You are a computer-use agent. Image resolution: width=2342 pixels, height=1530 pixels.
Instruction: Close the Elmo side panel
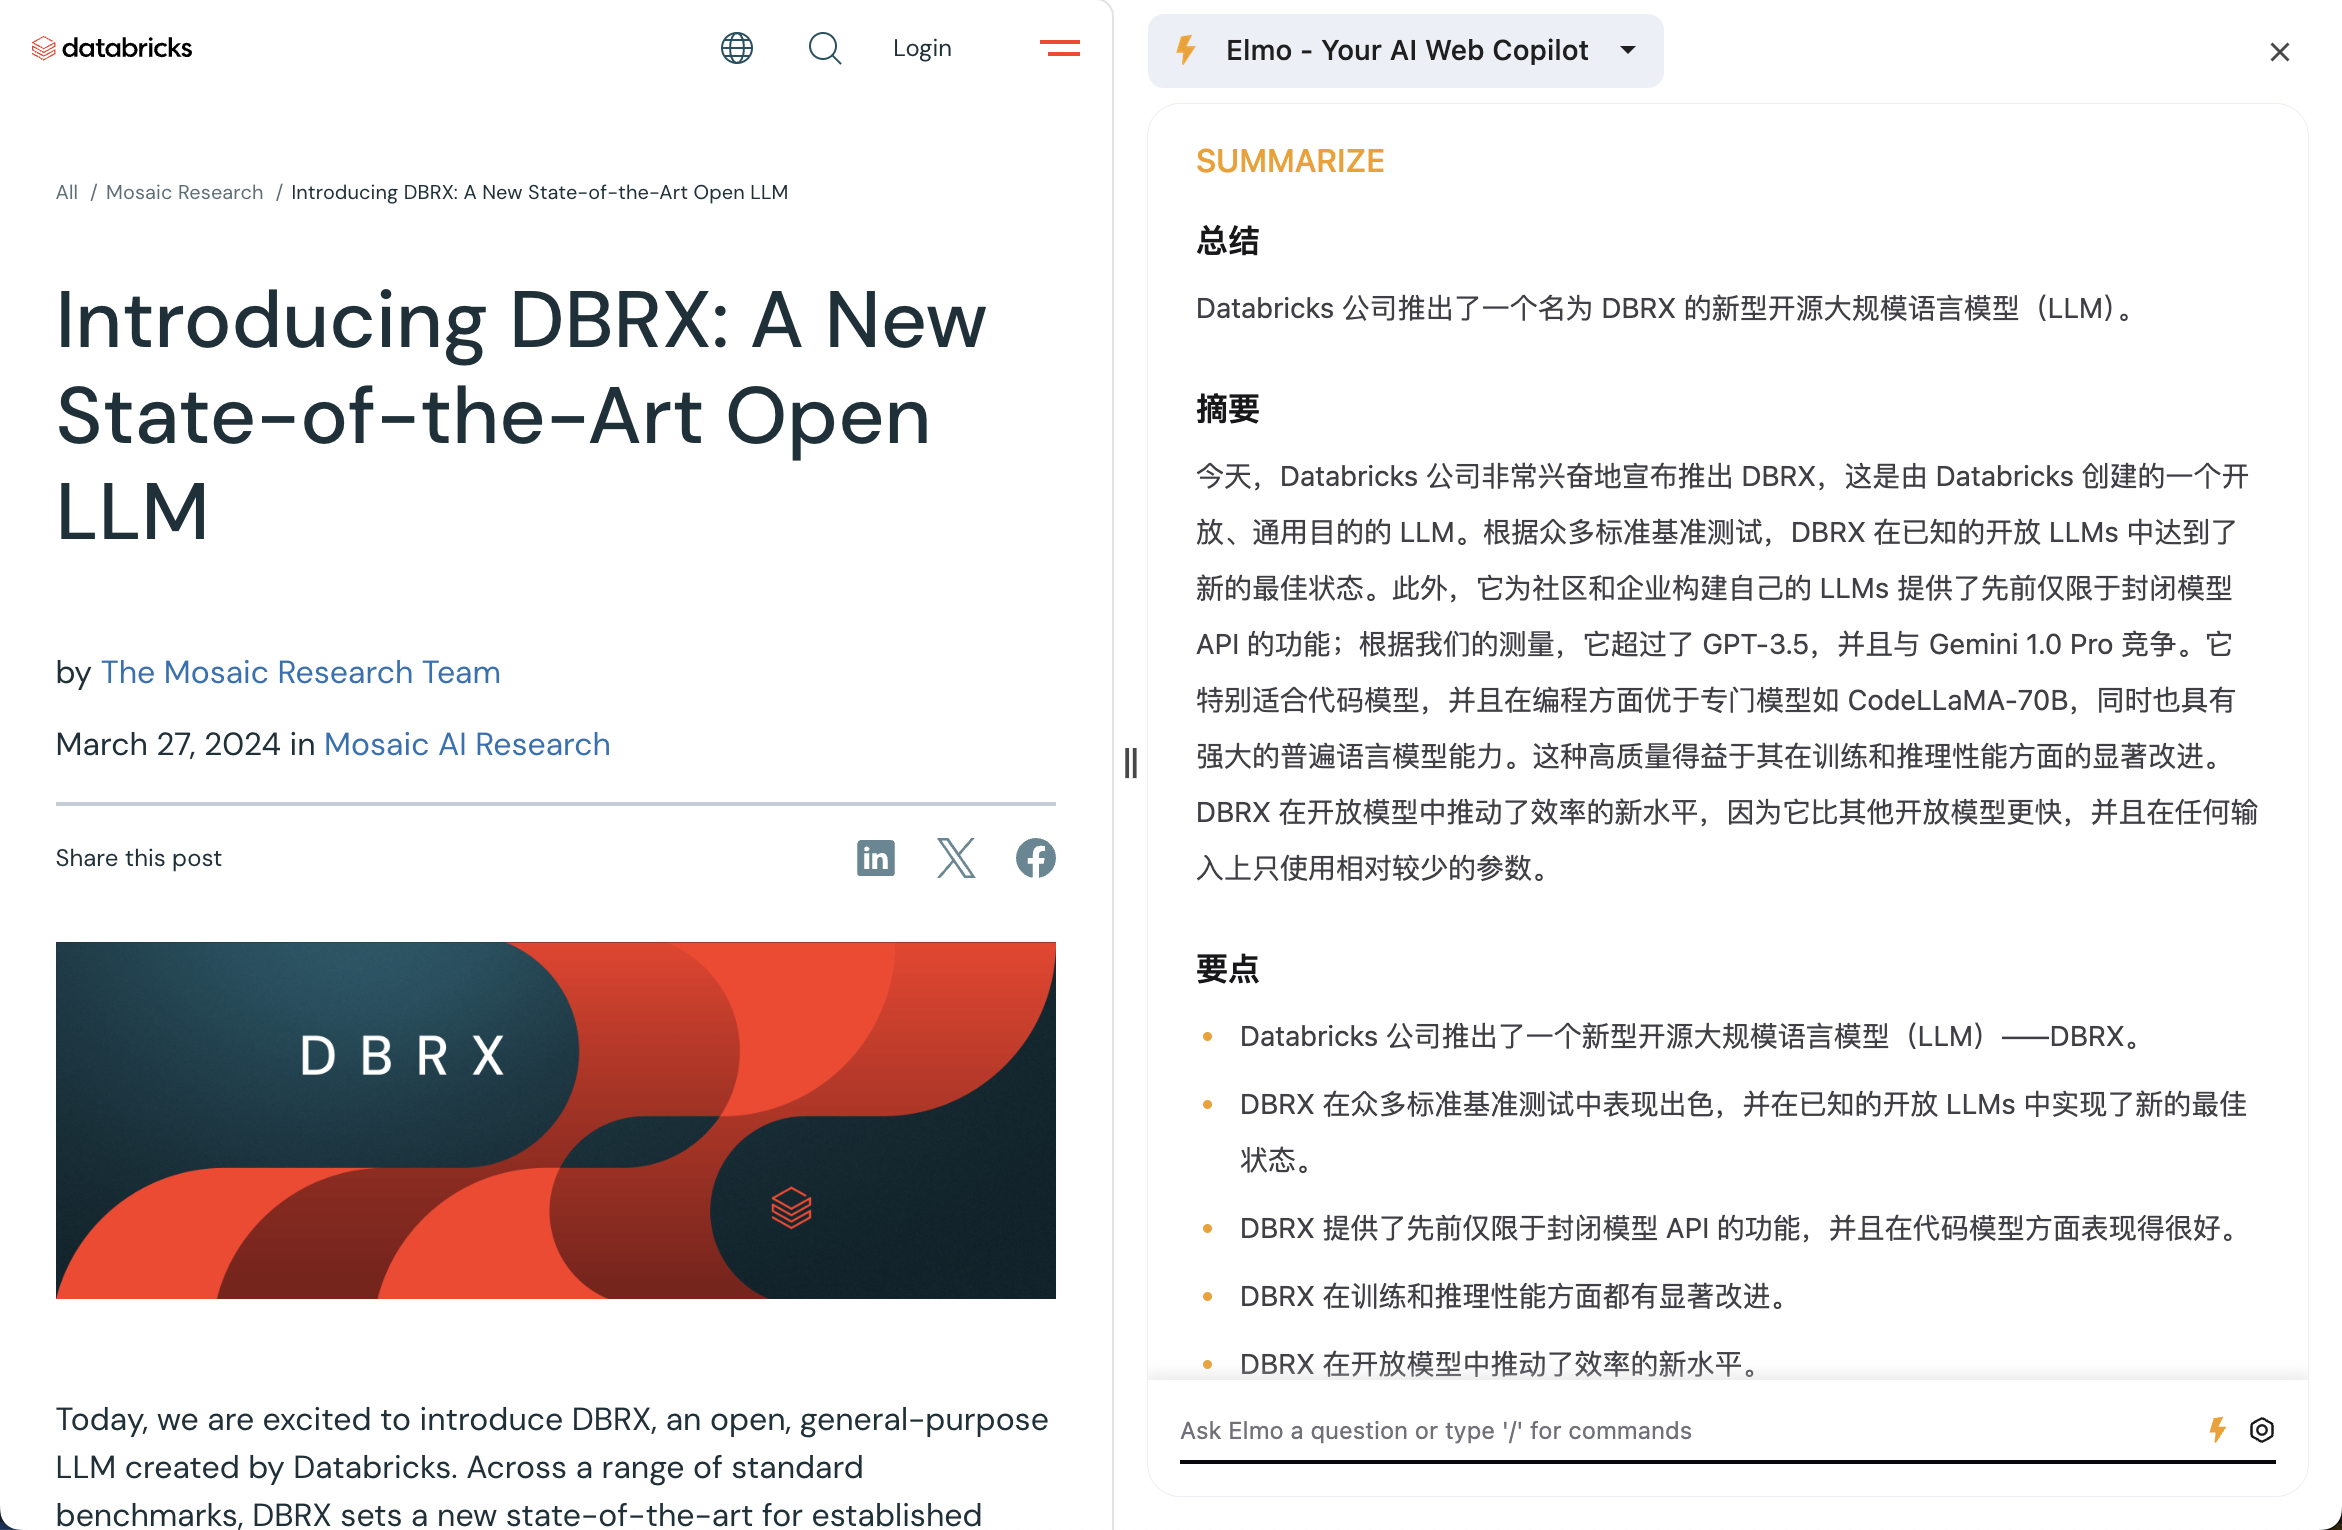(x=2280, y=52)
